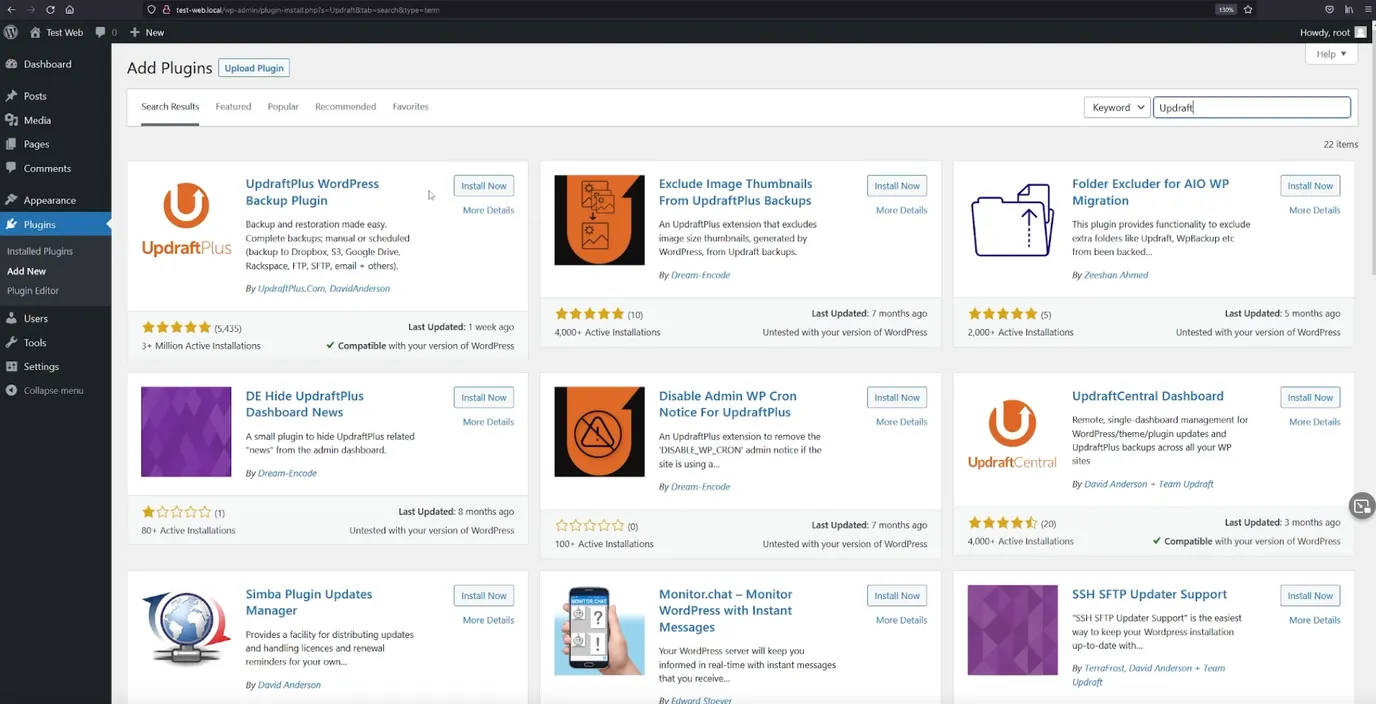Click the UpdraftPlus logo thumbnail
1376x704 pixels.
pyautogui.click(x=186, y=220)
